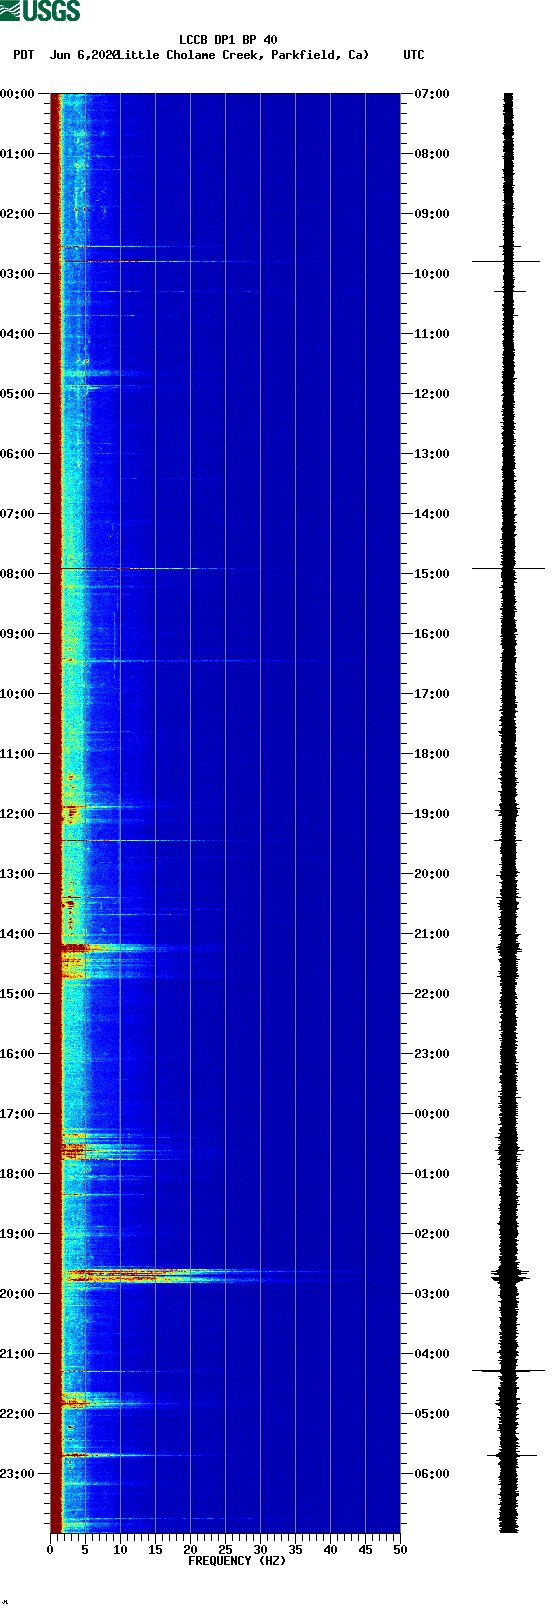Image resolution: width=552 pixels, height=1613 pixels.
Task: Click the UTC '10:00' time label
Action: [432, 274]
